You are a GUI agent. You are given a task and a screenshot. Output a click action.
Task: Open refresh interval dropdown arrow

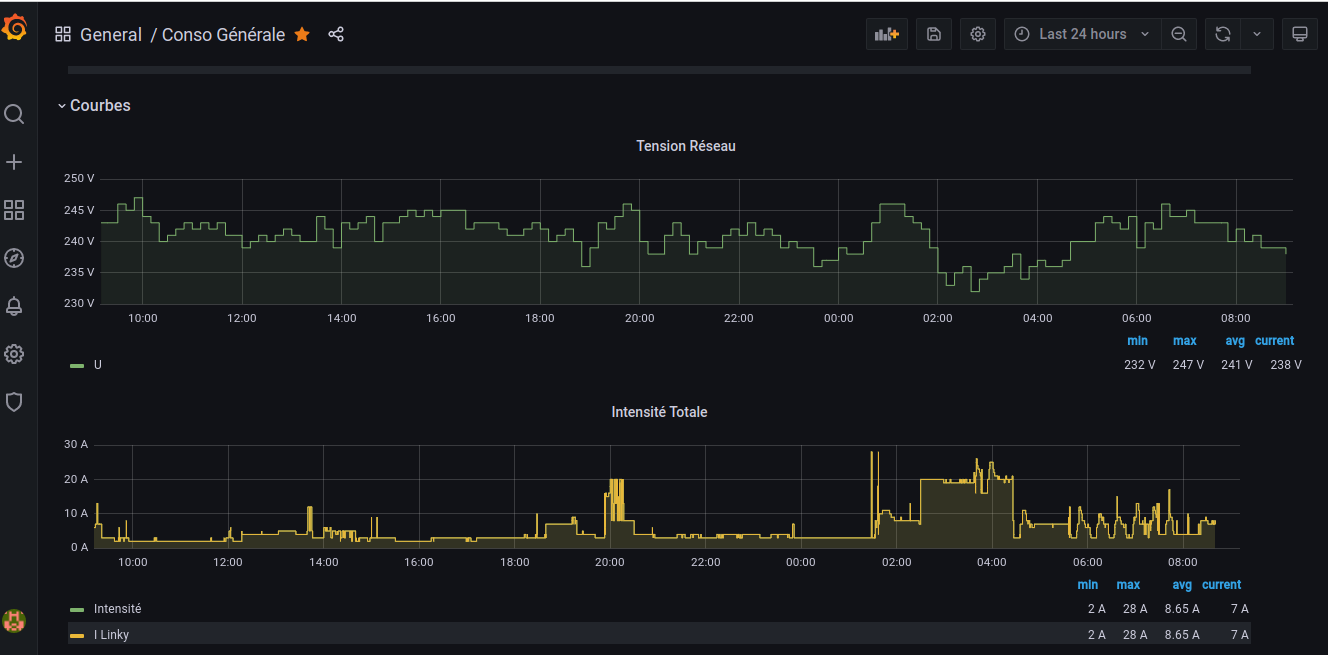coord(1257,34)
